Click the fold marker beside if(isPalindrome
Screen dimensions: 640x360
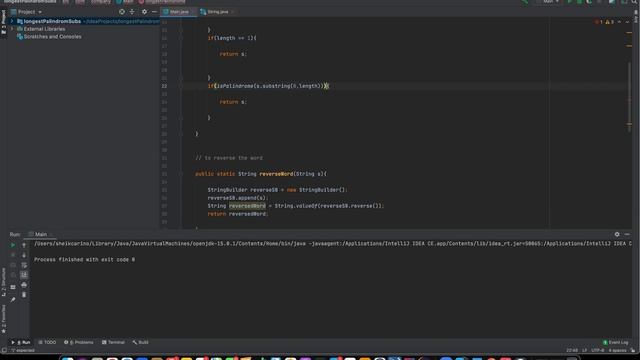click(180, 86)
